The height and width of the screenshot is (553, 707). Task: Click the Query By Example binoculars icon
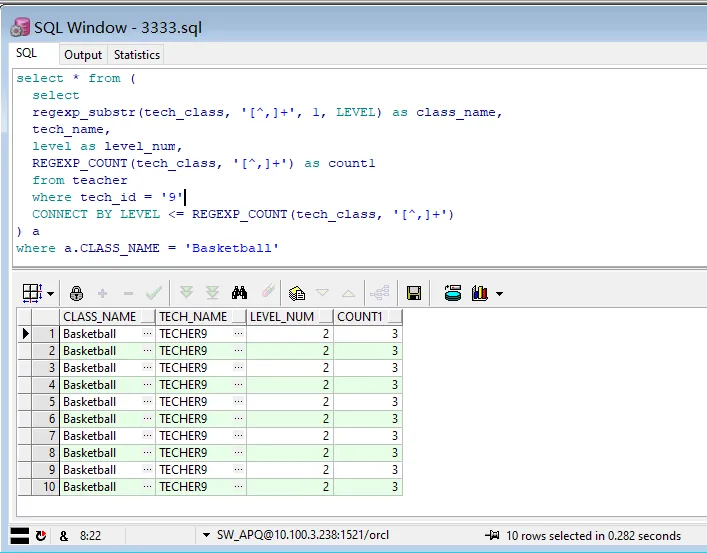coord(239,293)
